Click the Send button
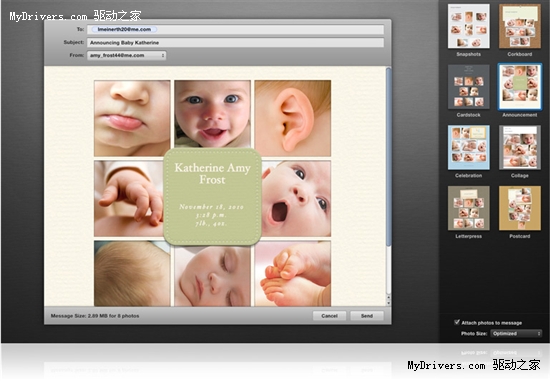 tap(367, 316)
